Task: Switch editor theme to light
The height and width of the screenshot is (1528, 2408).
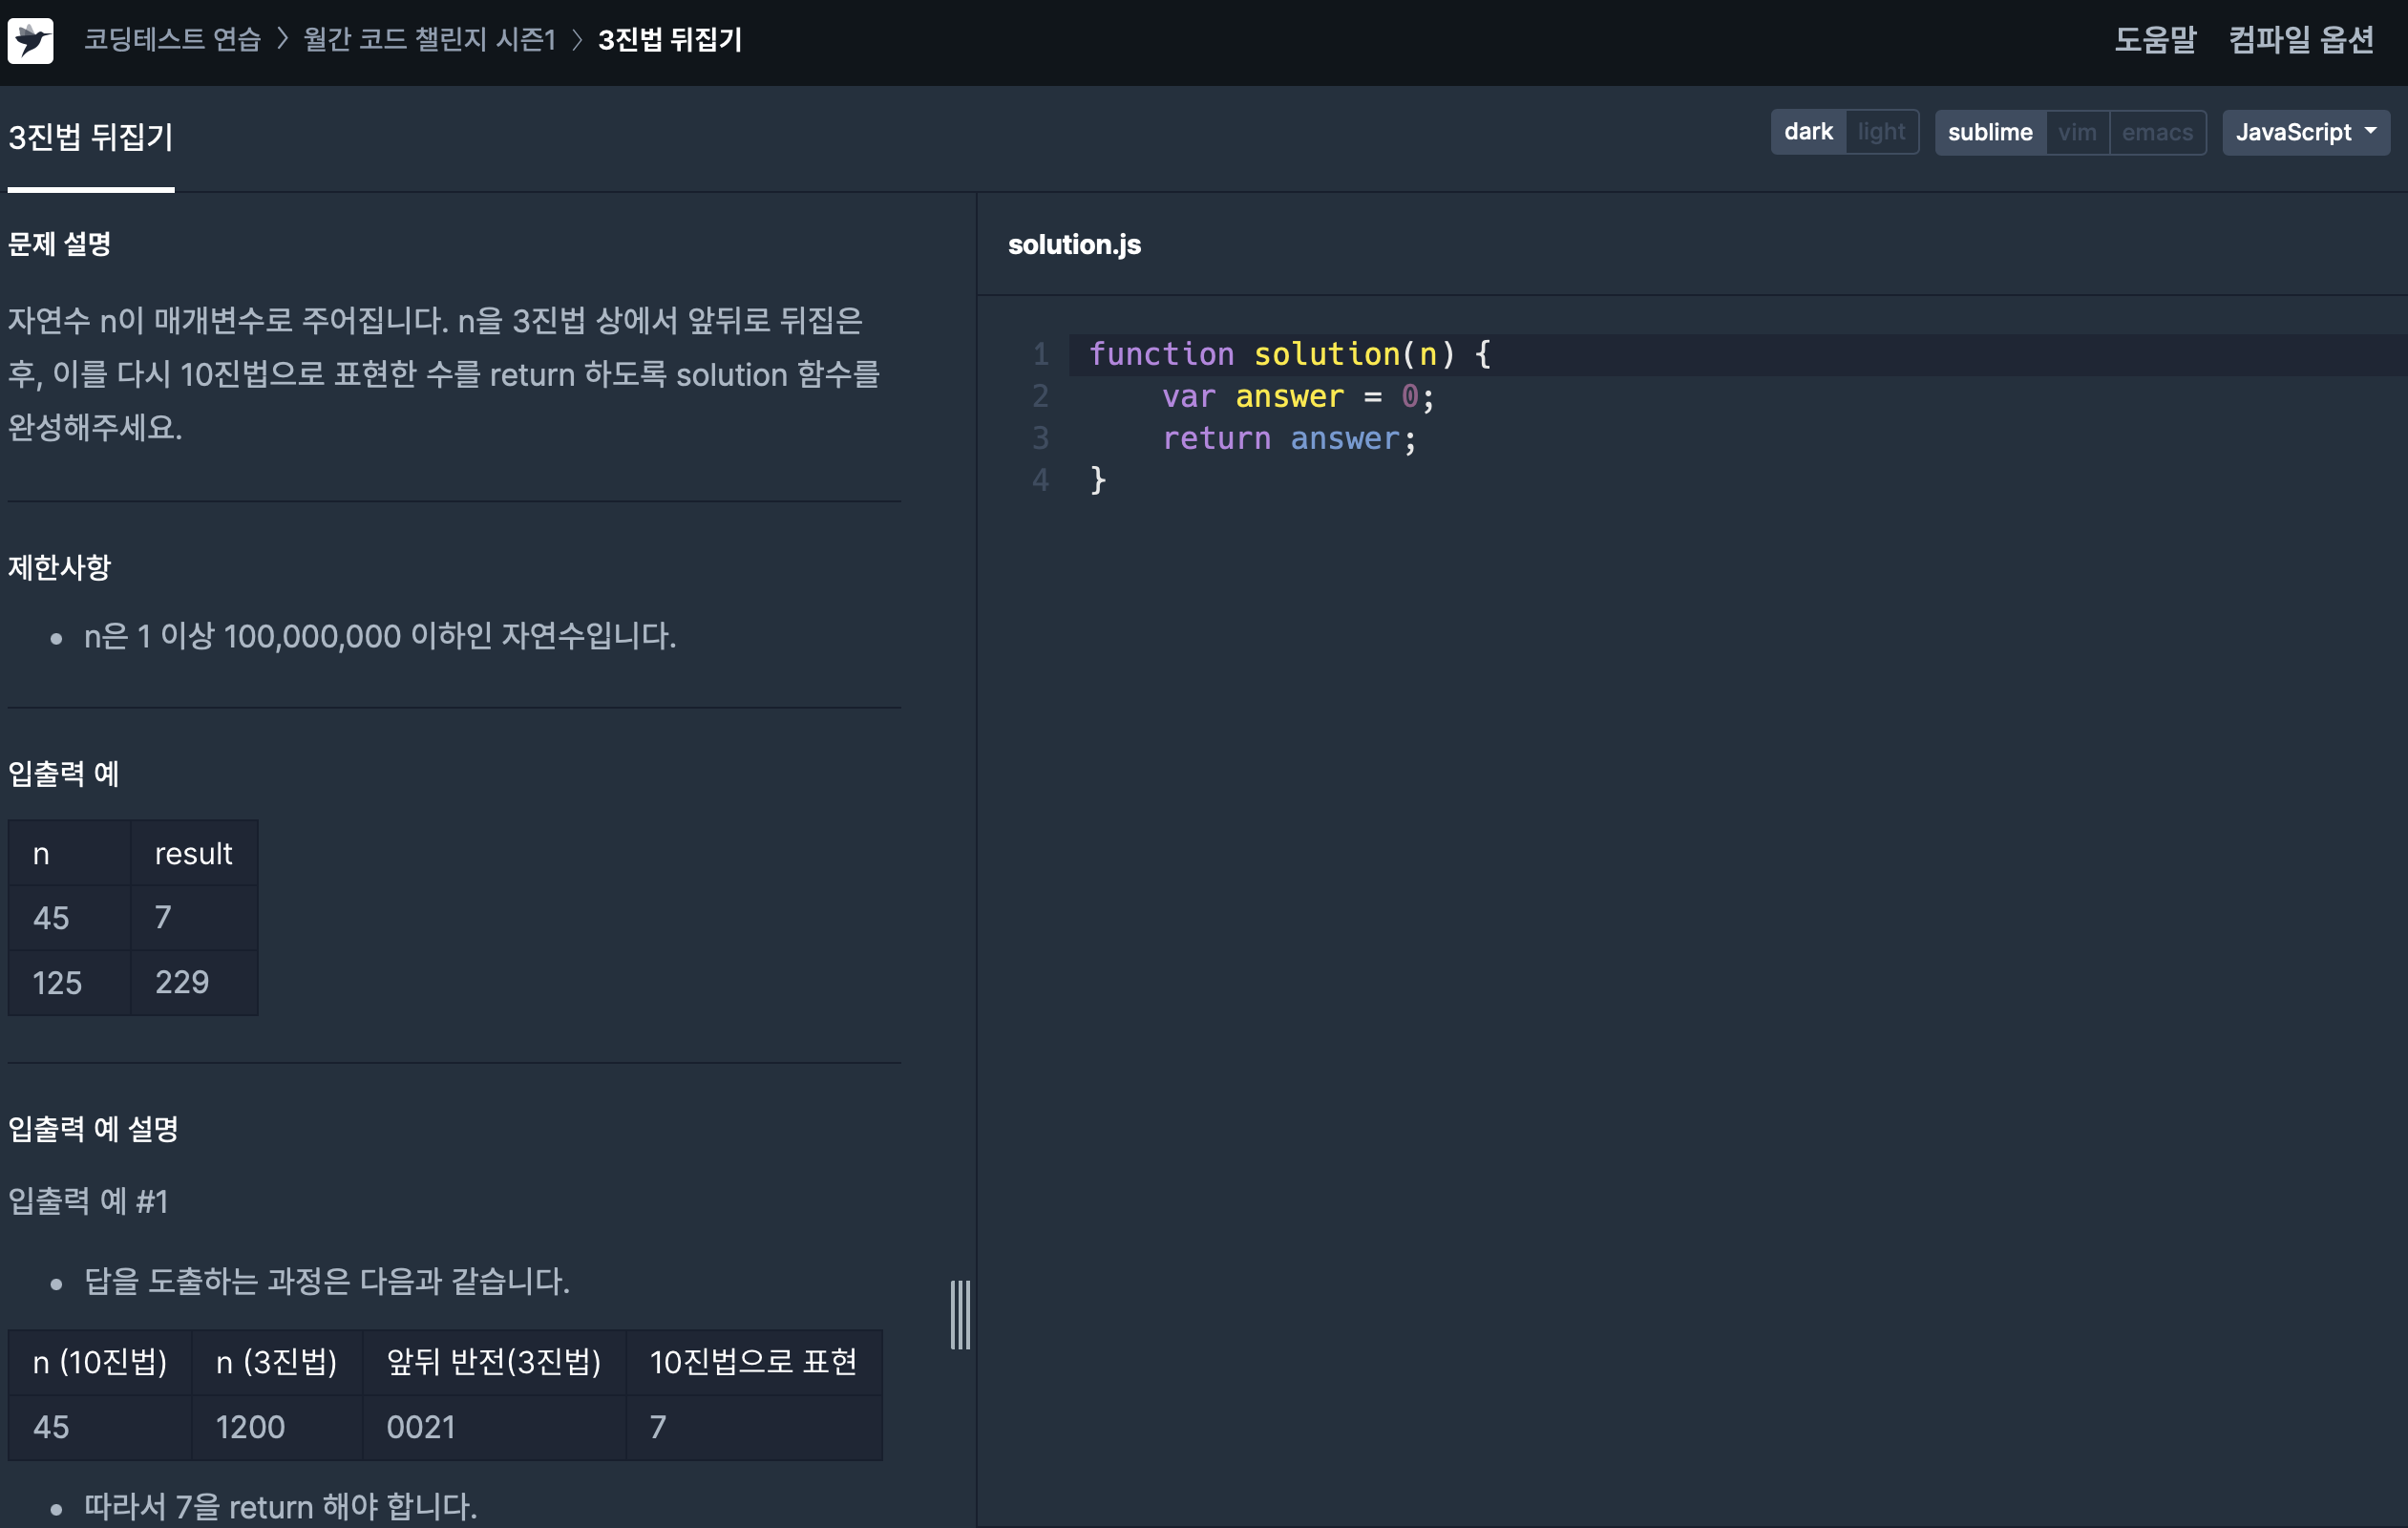Action: tap(1880, 132)
